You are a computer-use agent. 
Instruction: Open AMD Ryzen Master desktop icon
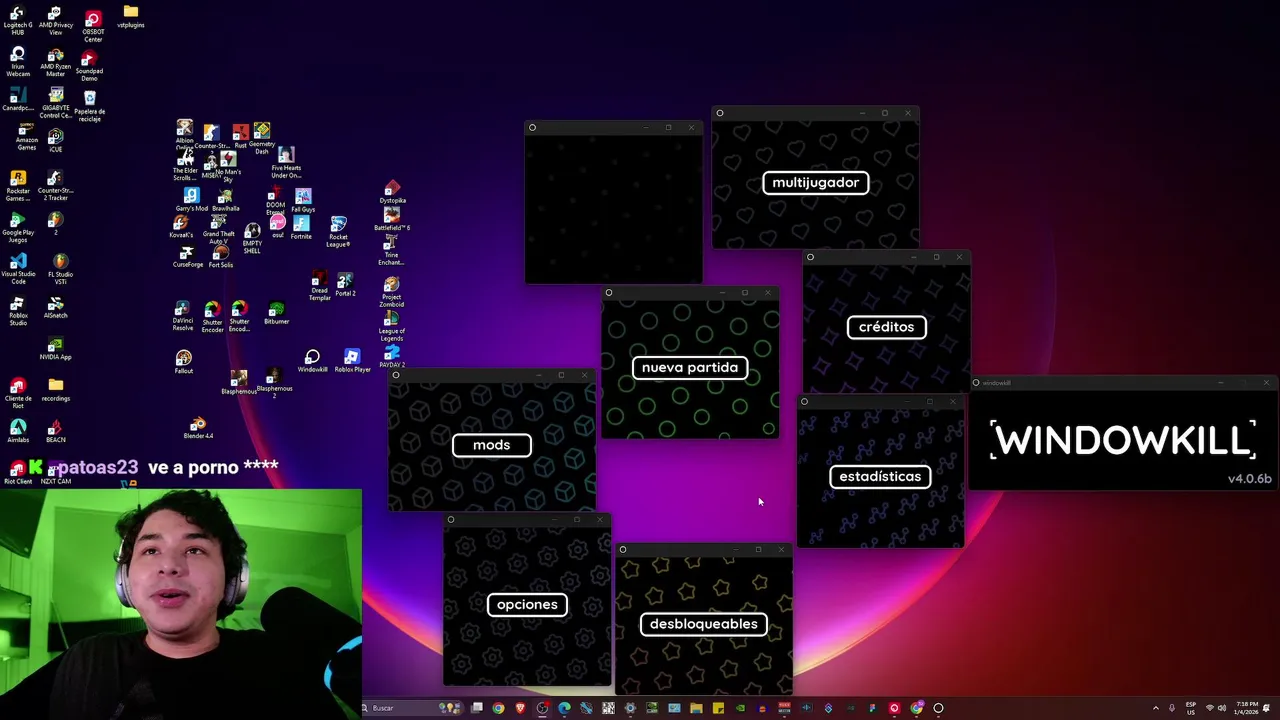tap(56, 61)
